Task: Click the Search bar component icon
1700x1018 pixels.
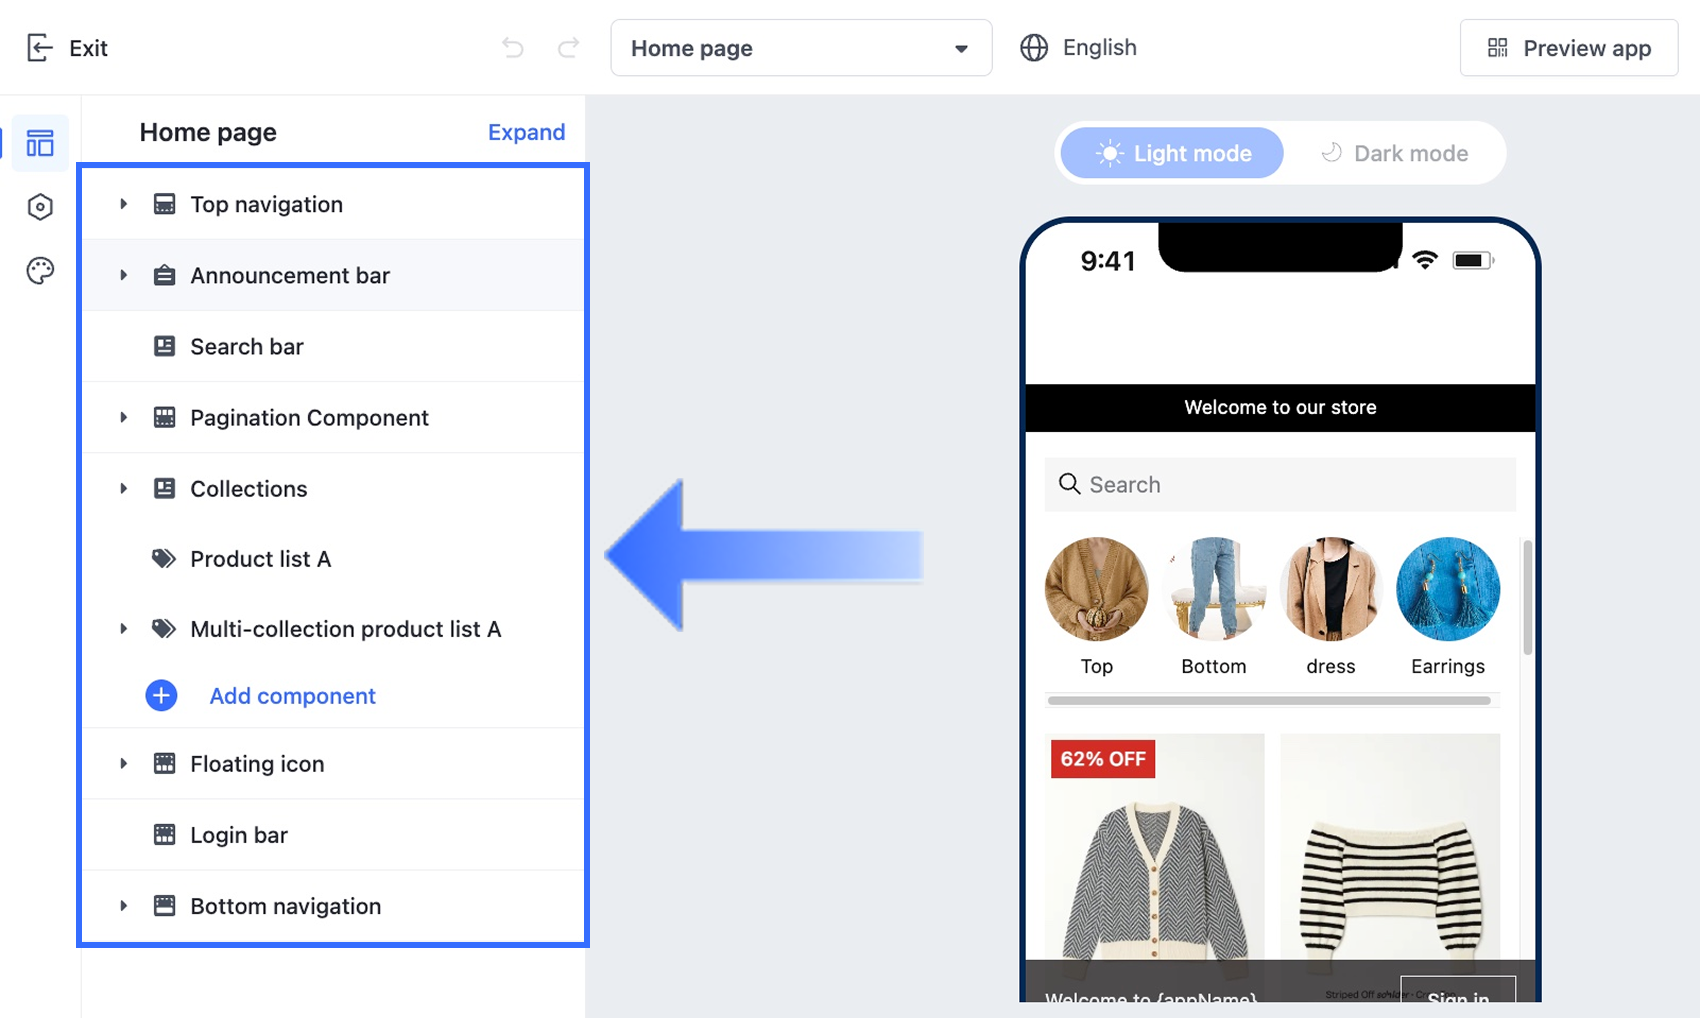Action: pyautogui.click(x=164, y=346)
